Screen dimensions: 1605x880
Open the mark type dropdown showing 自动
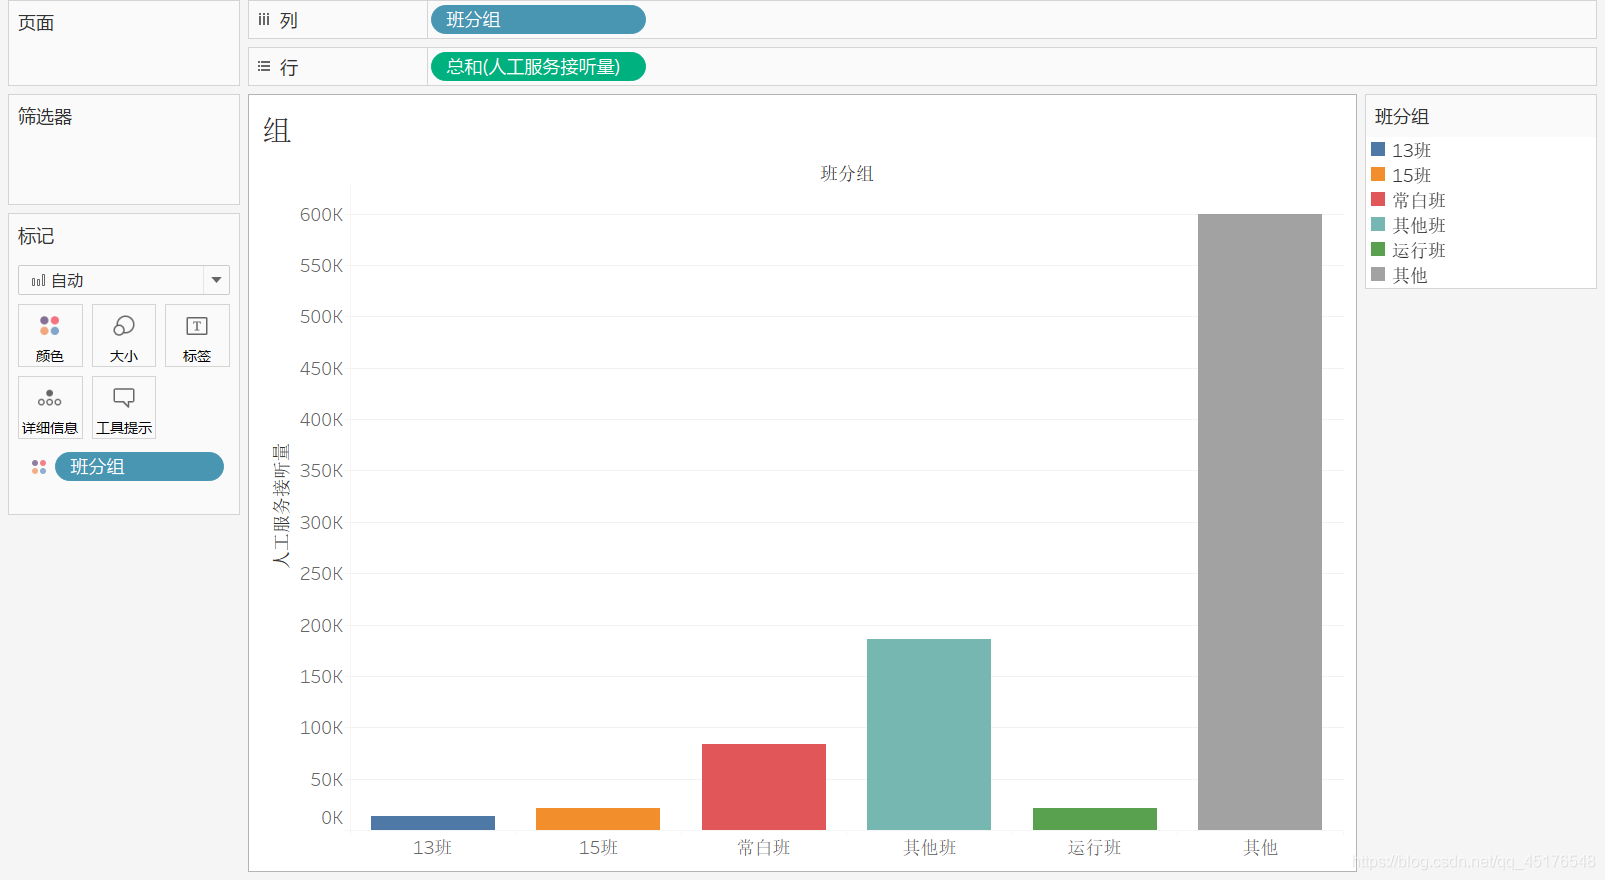click(x=124, y=280)
